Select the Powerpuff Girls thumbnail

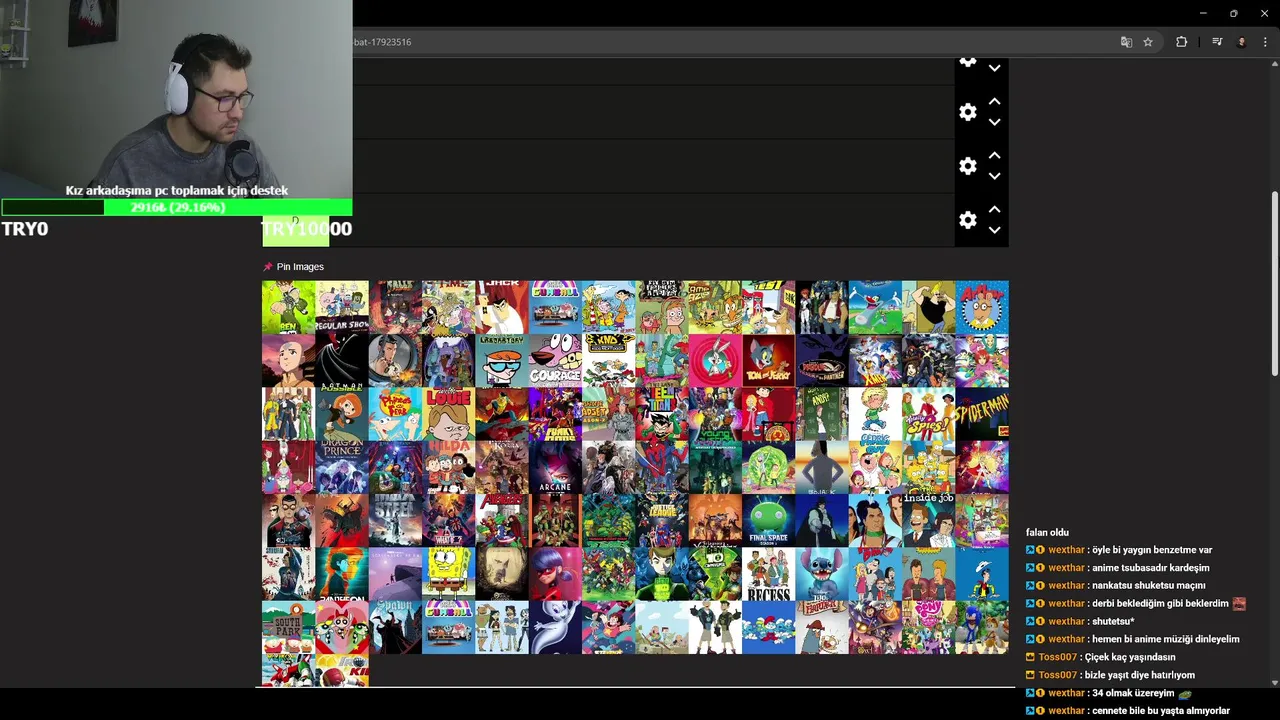pyautogui.click(x=342, y=627)
